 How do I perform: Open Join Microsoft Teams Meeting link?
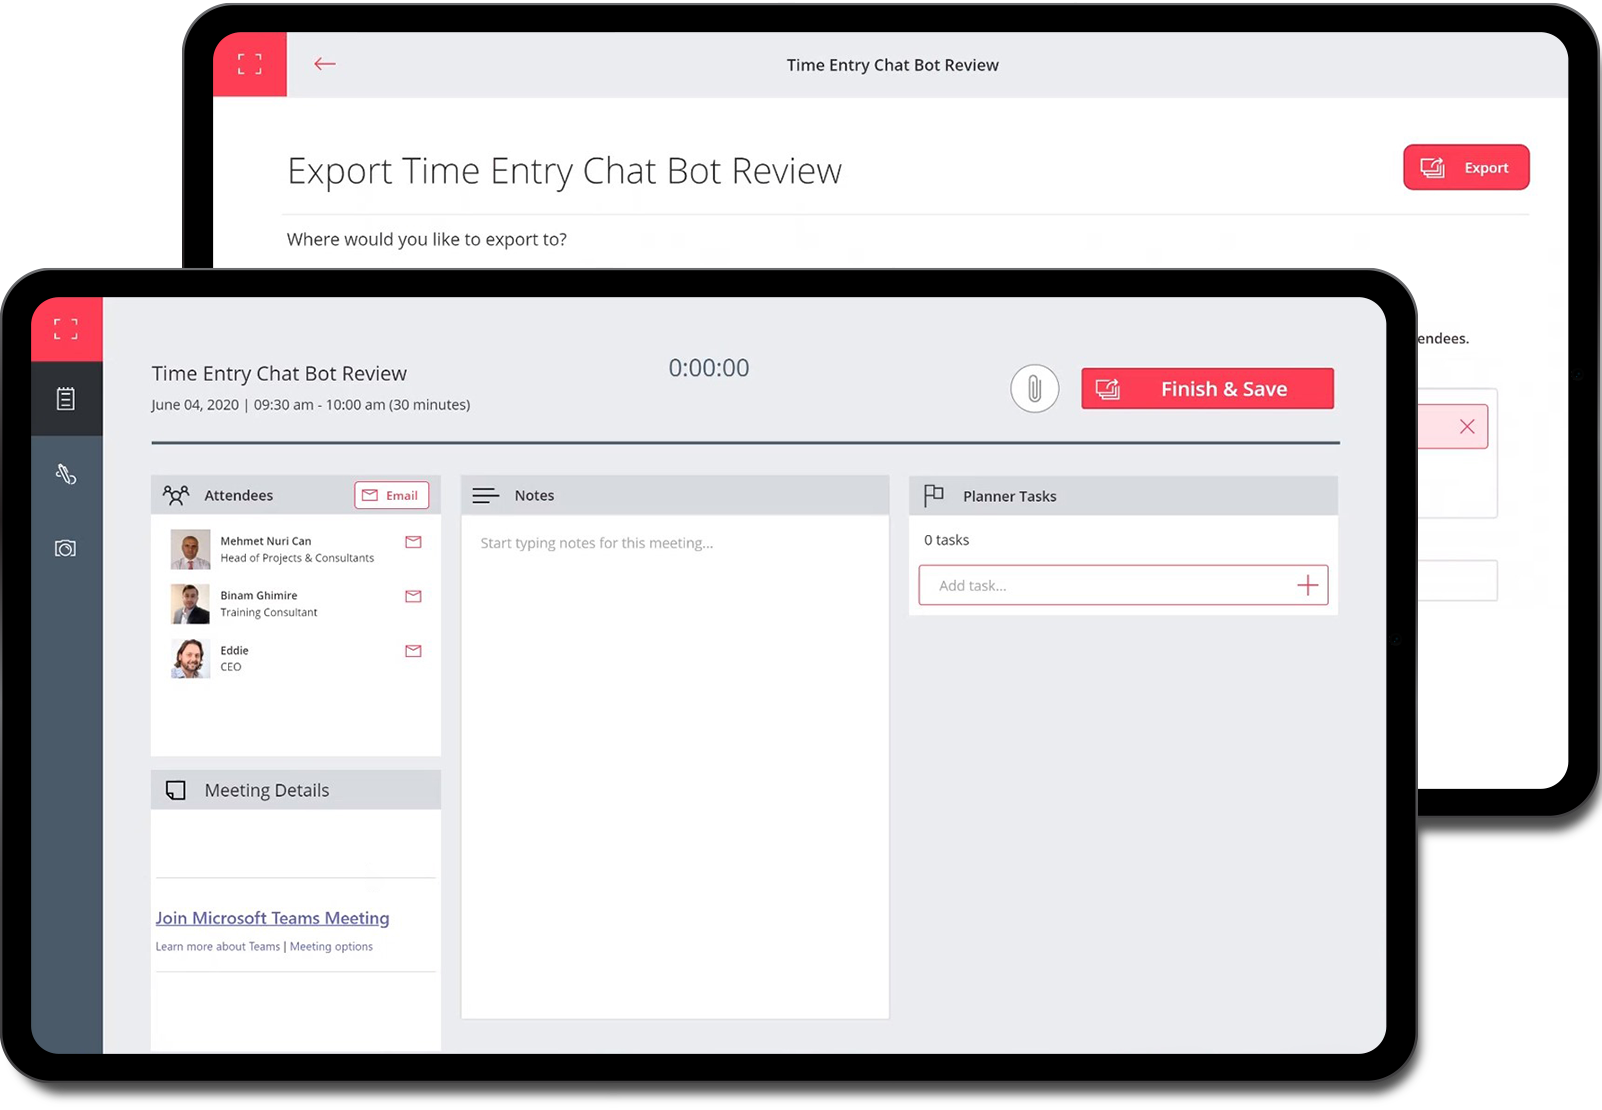pyautogui.click(x=272, y=918)
